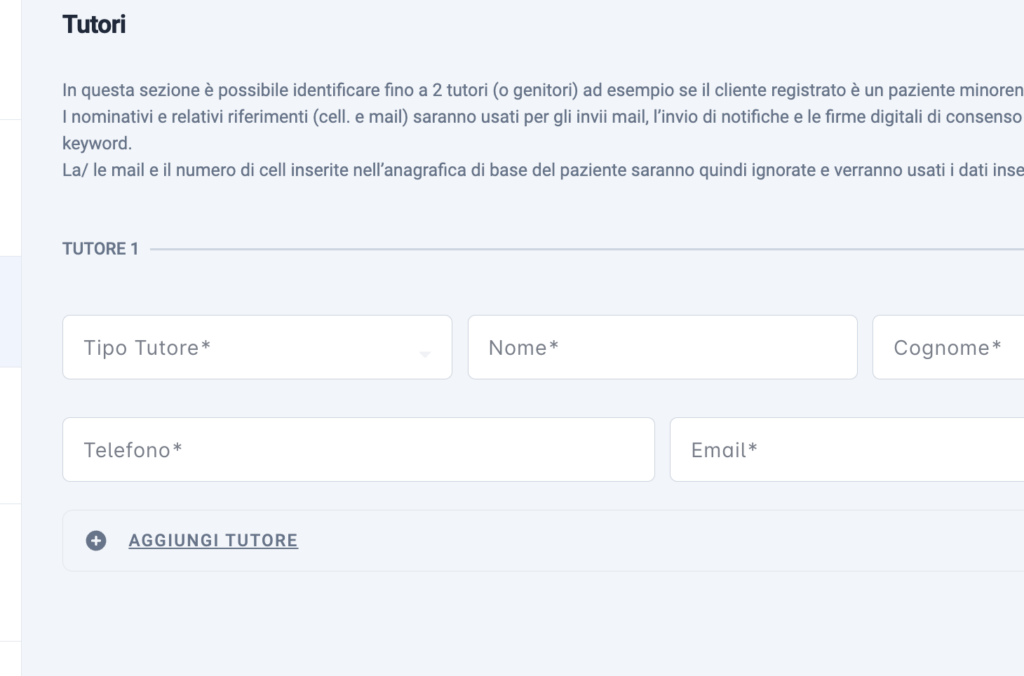Click the divider line next to TUTORE 1
This screenshot has height=676, width=1024.
point(587,249)
